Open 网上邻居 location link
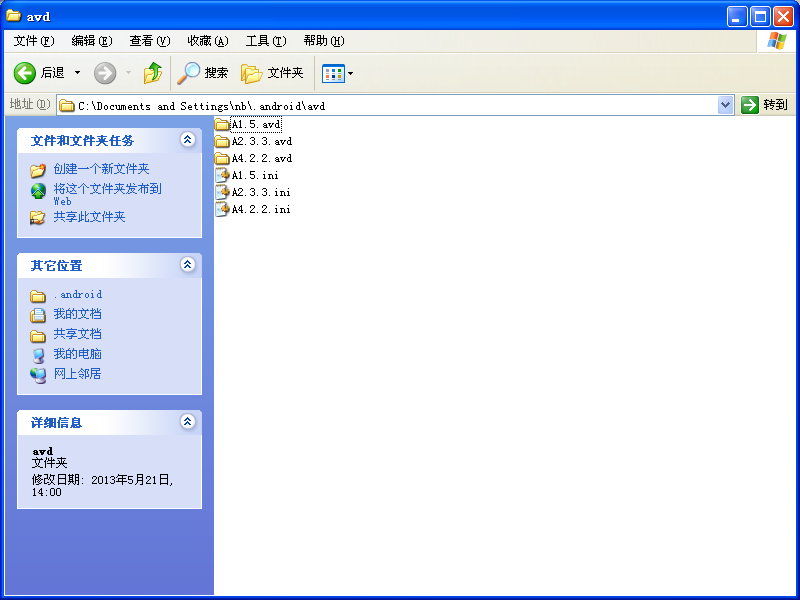The height and width of the screenshot is (600, 800). 78,373
